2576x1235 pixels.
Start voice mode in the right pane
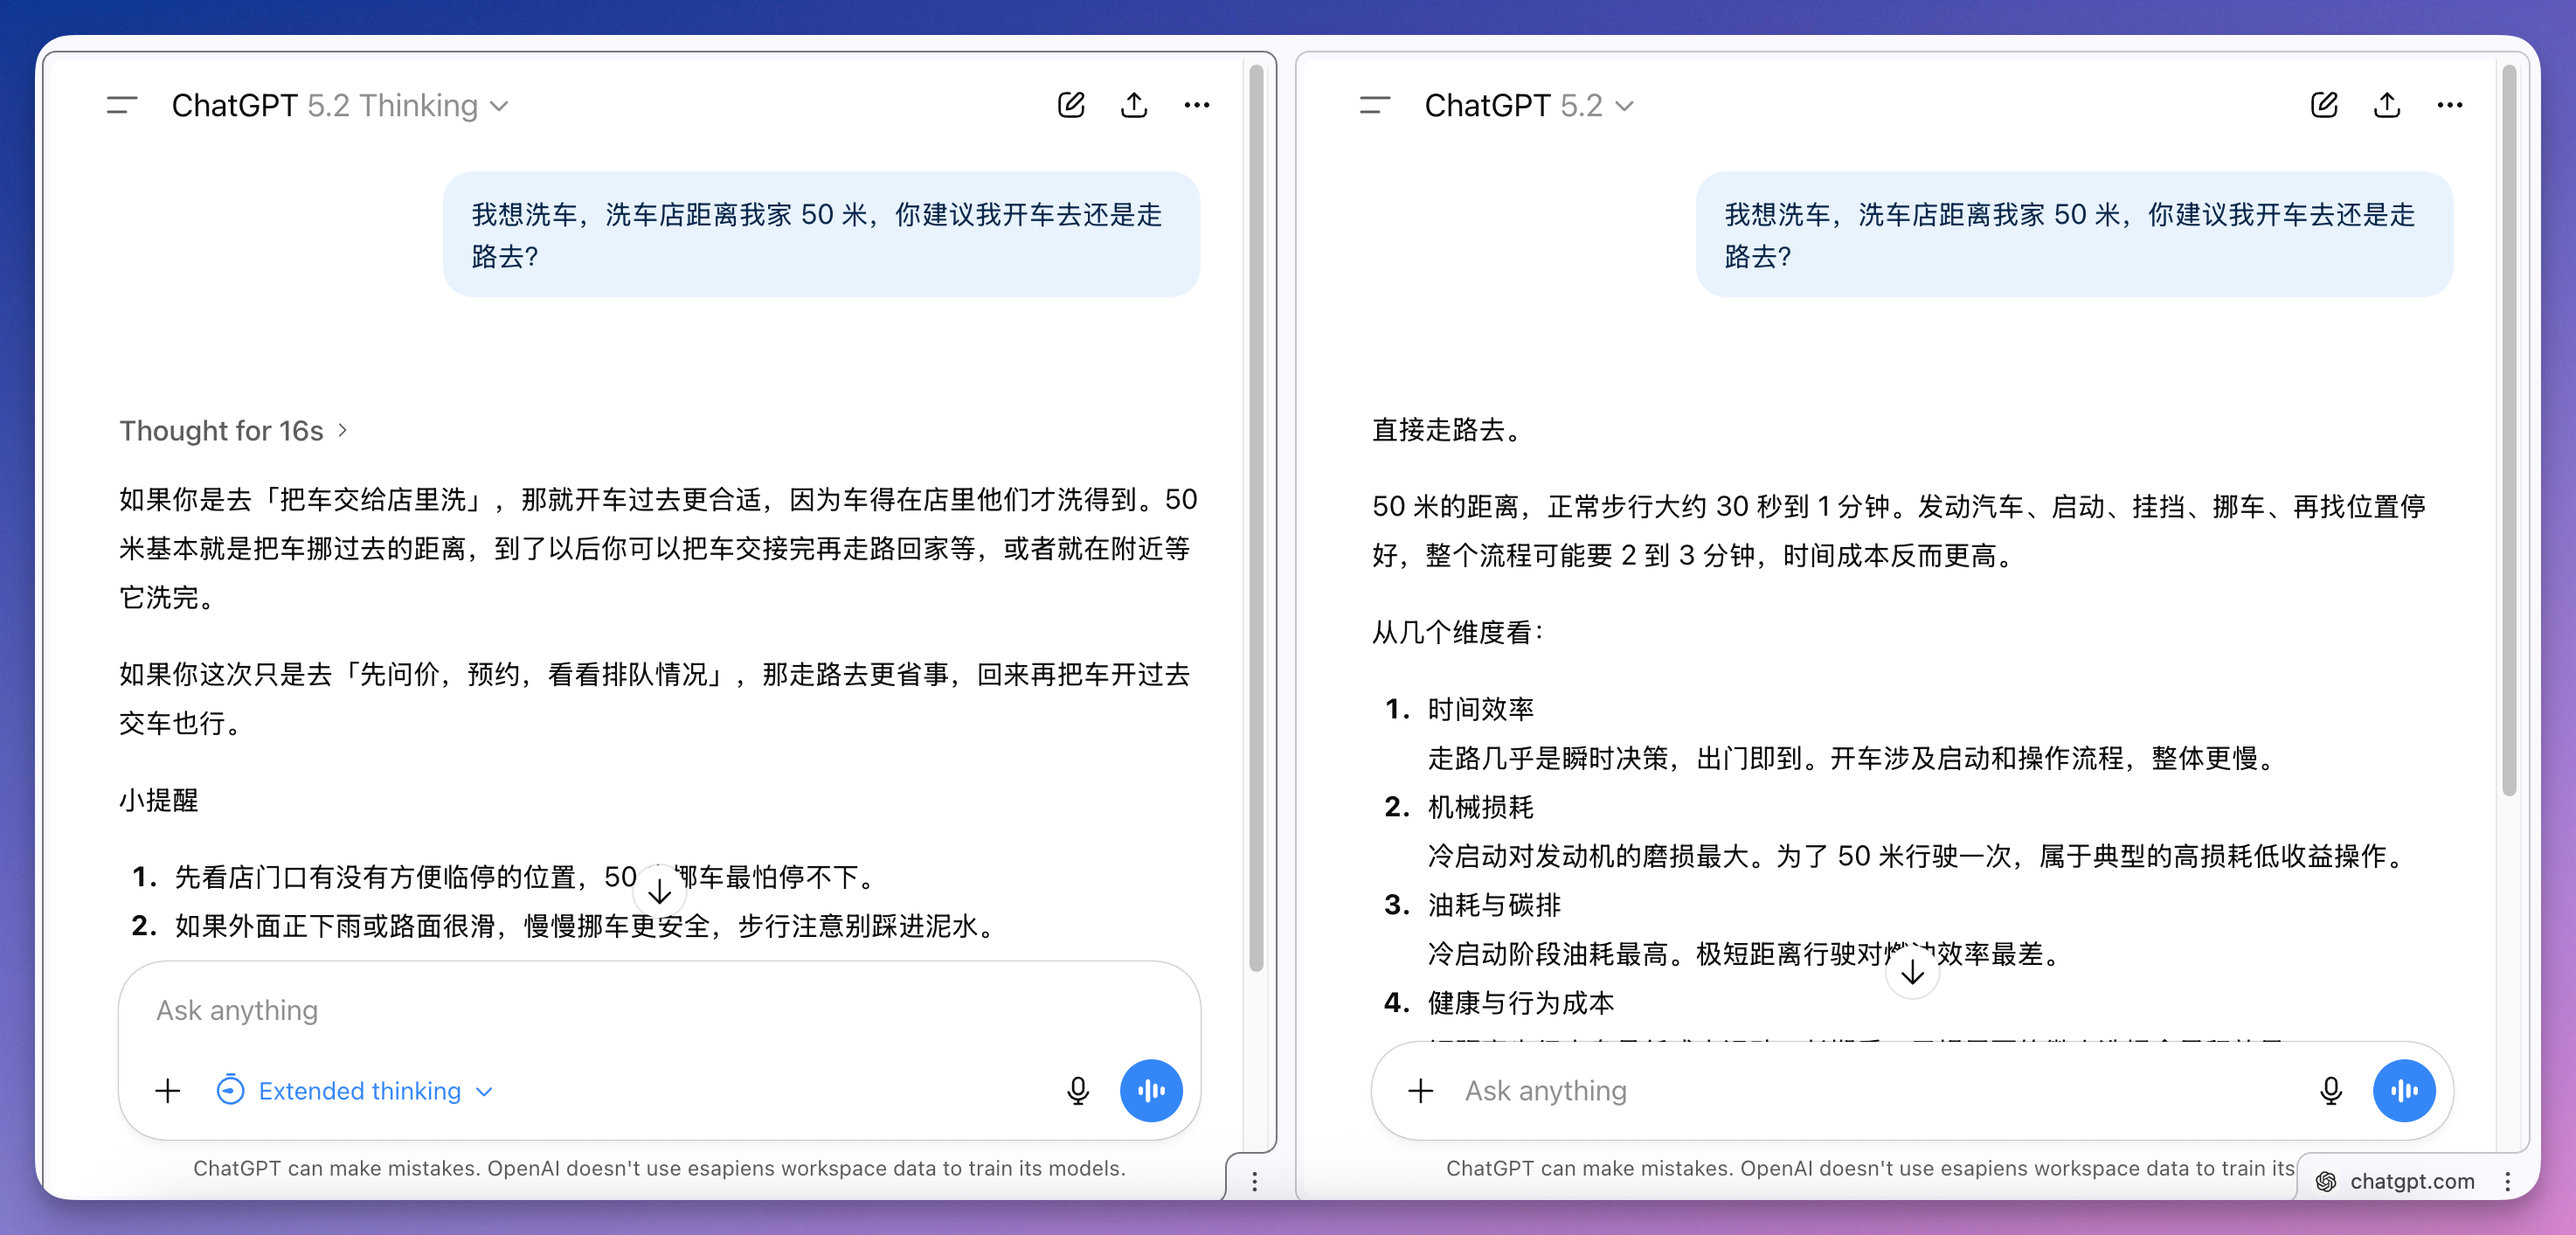[2403, 1090]
